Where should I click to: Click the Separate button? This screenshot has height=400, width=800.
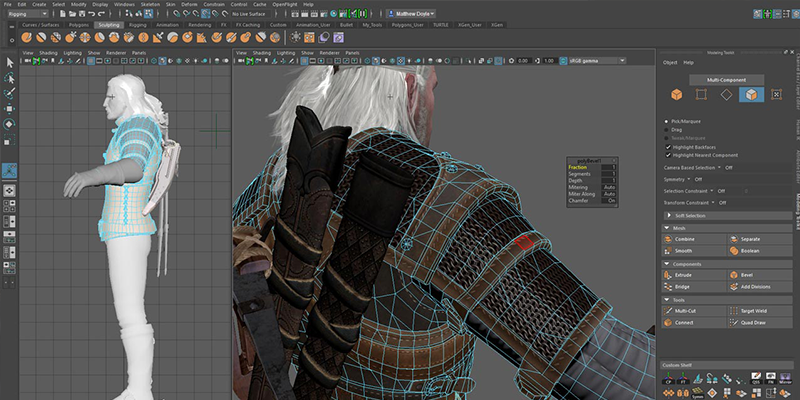(x=760, y=239)
